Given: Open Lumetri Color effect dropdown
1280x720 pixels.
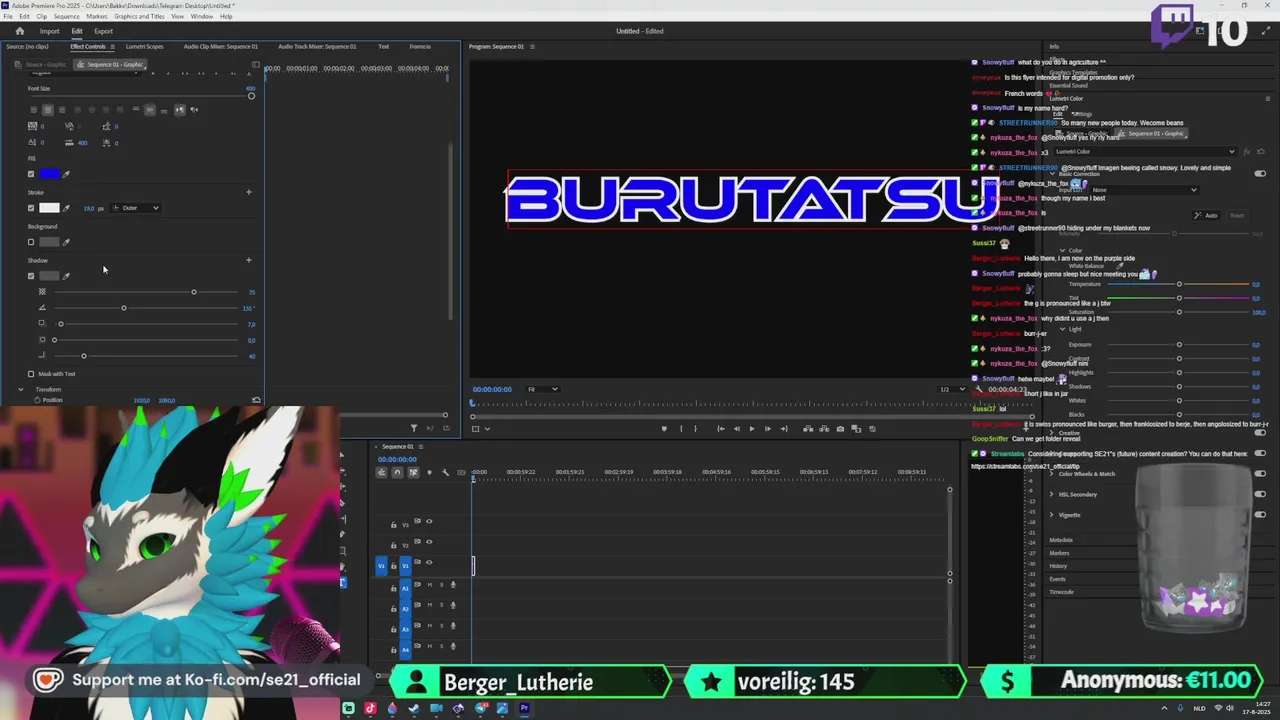Looking at the screenshot, I should (1145, 152).
